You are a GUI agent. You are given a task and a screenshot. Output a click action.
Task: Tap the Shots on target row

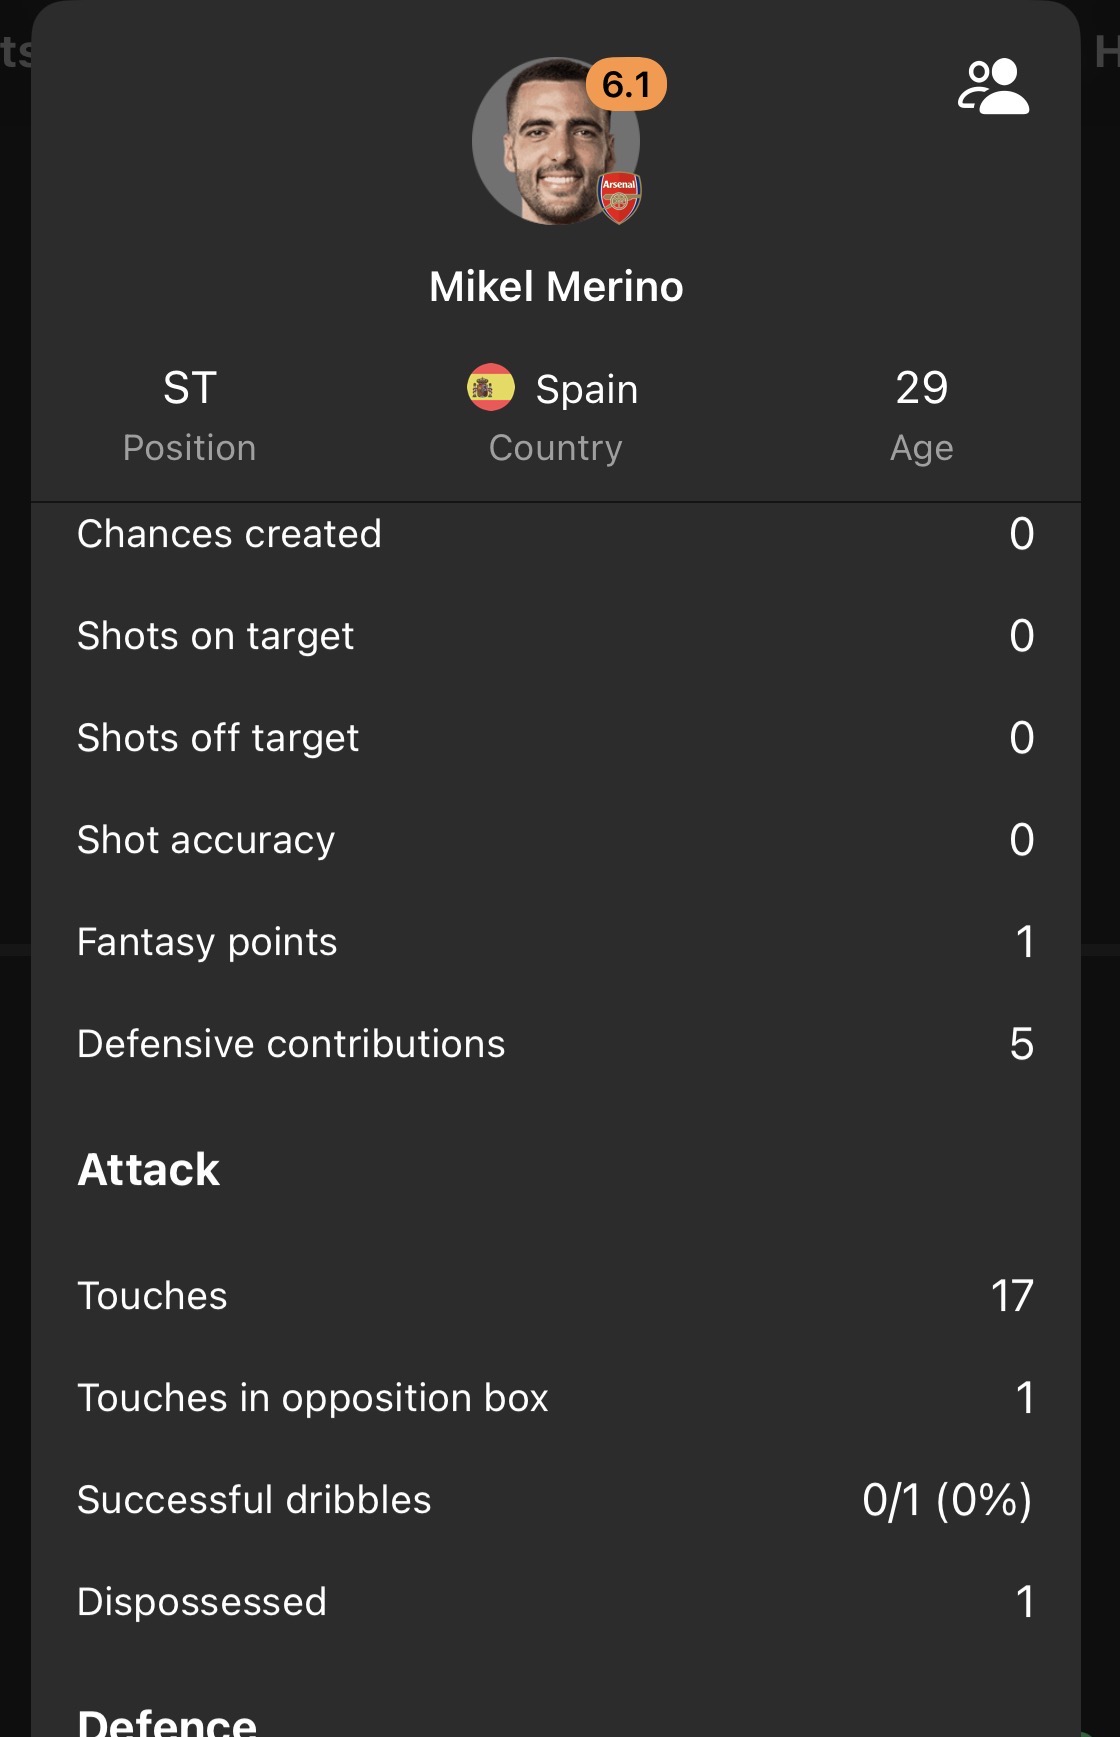[x=556, y=636]
